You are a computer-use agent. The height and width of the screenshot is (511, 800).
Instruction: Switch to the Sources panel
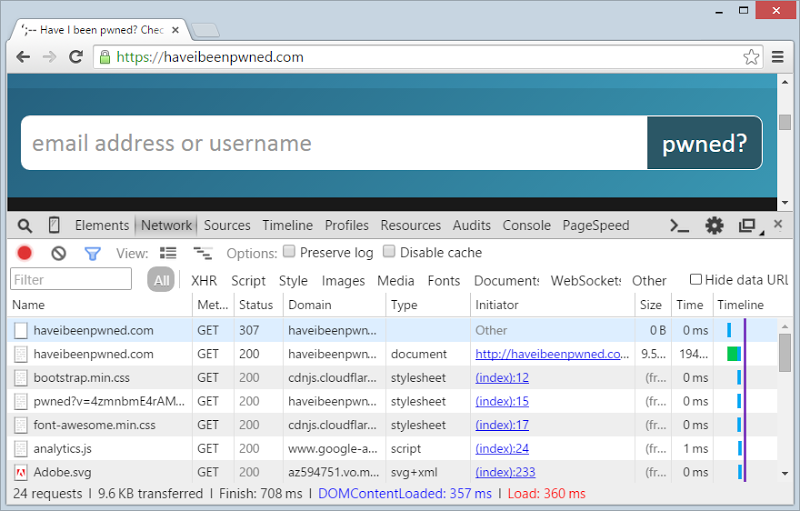click(x=227, y=225)
